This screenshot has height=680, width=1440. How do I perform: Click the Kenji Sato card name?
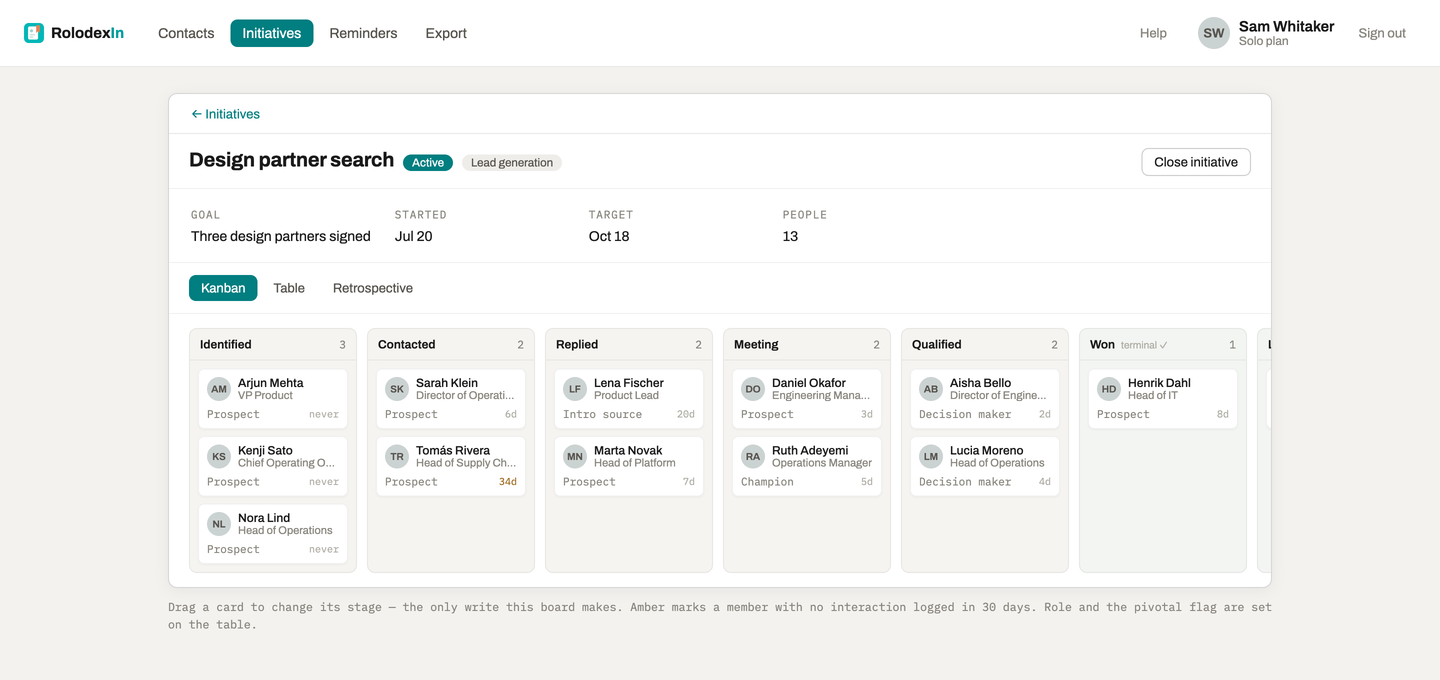(x=265, y=450)
